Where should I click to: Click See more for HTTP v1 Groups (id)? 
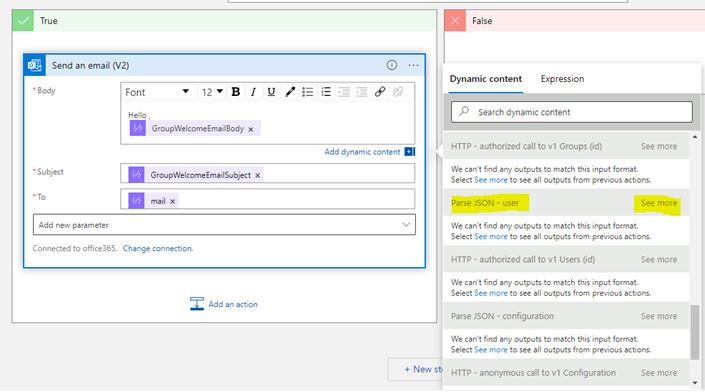click(659, 146)
